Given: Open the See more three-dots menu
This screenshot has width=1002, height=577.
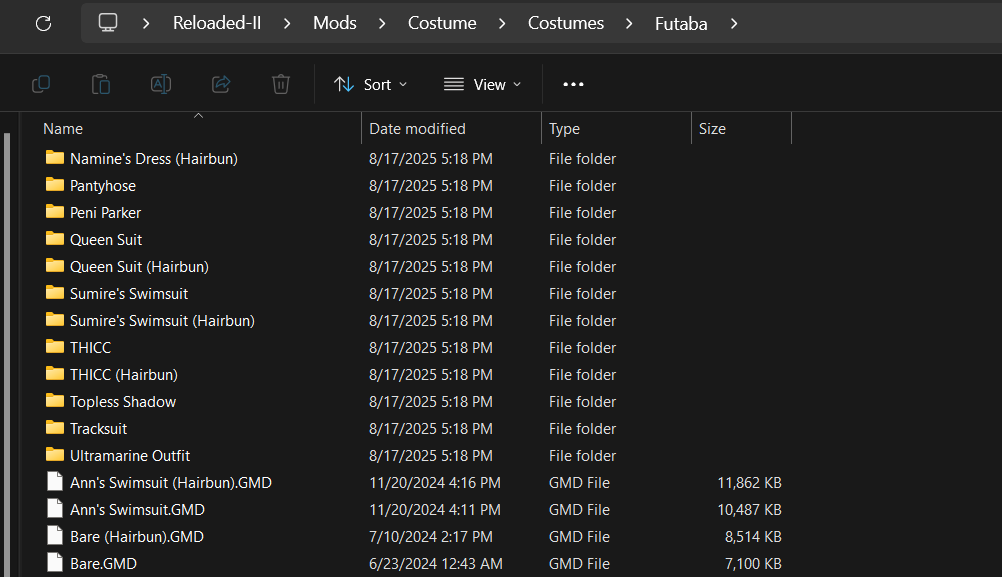Looking at the screenshot, I should (x=573, y=84).
